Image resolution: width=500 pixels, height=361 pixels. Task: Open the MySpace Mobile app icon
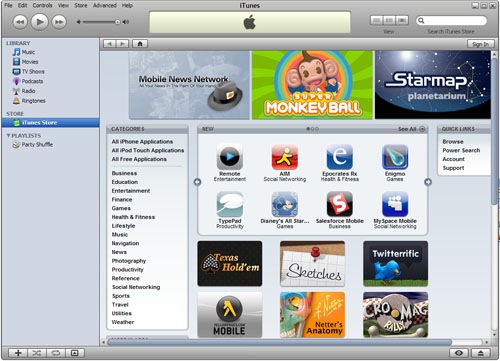point(395,204)
